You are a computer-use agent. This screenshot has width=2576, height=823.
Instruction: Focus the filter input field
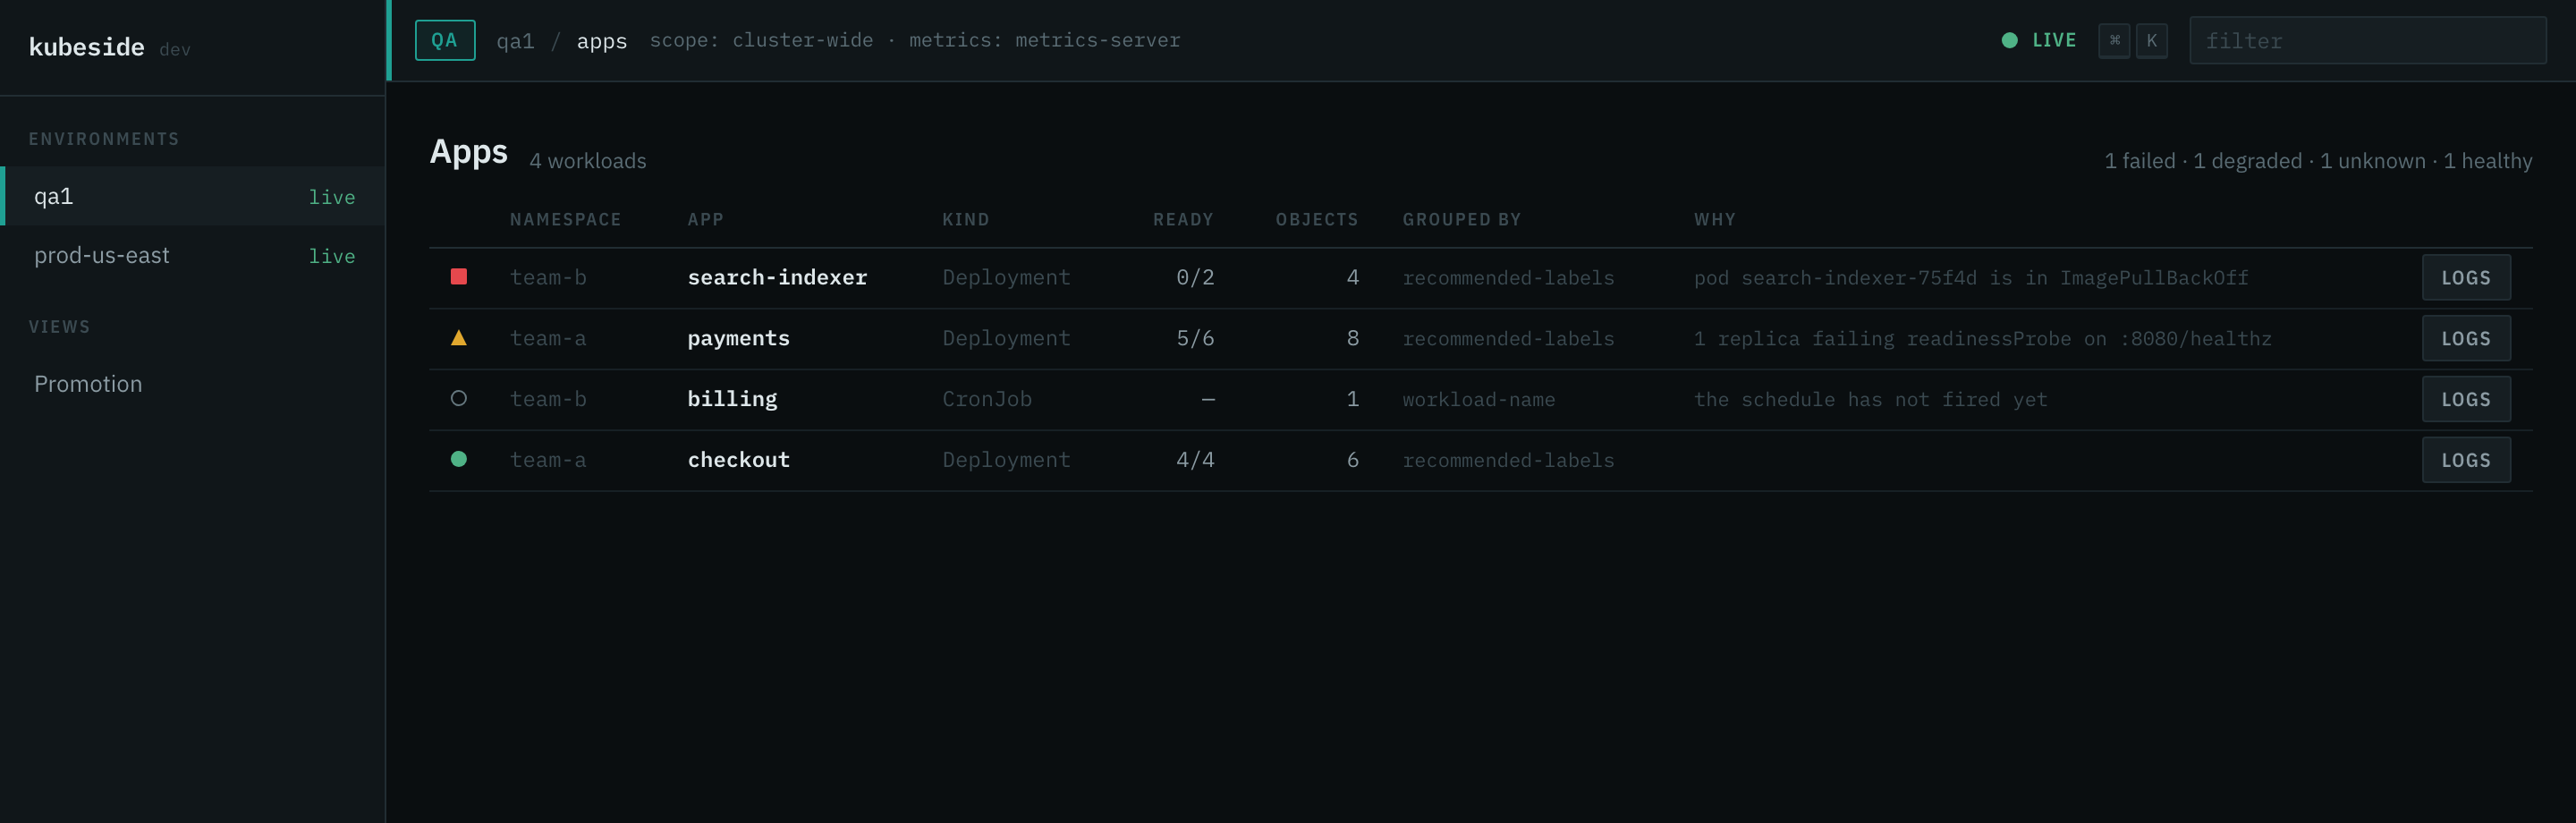pyautogui.click(x=2367, y=40)
